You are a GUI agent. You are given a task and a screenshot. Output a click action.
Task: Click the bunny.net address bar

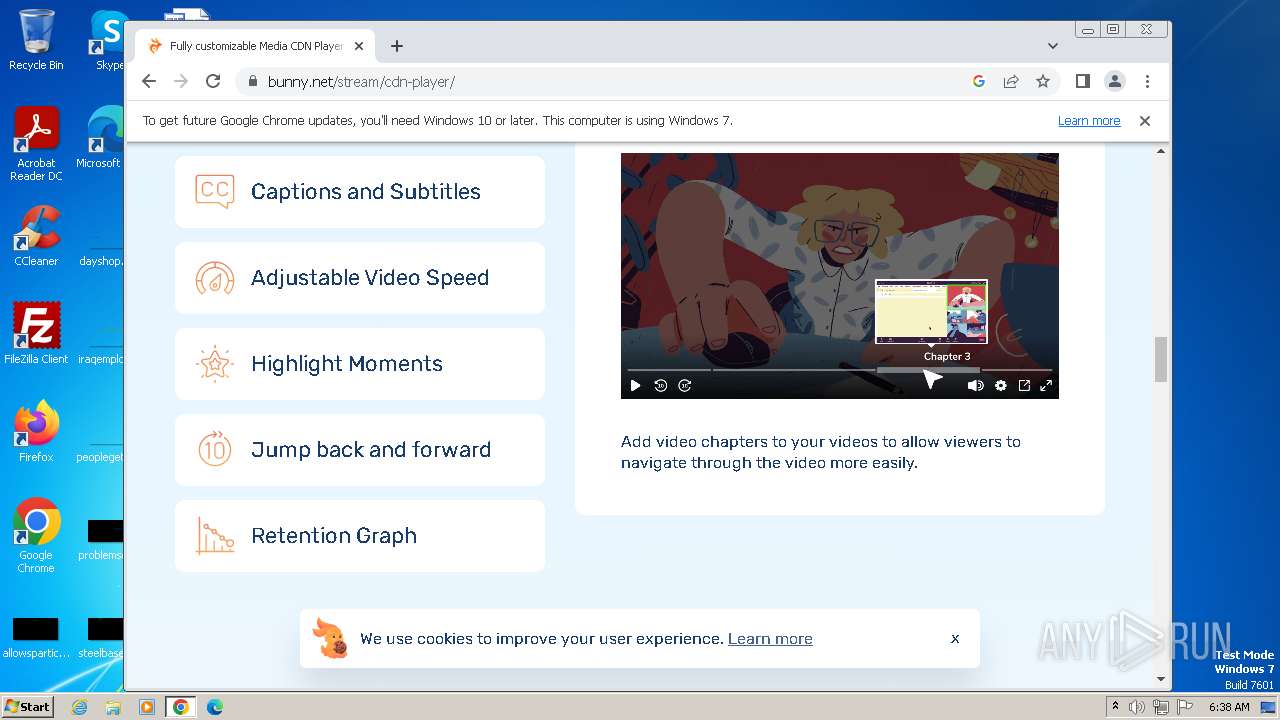600,82
